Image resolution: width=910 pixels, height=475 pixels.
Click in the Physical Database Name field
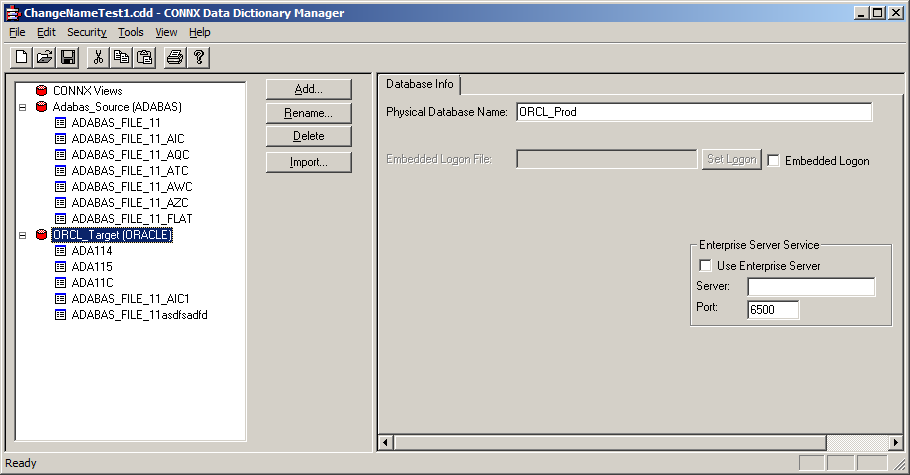(x=694, y=112)
